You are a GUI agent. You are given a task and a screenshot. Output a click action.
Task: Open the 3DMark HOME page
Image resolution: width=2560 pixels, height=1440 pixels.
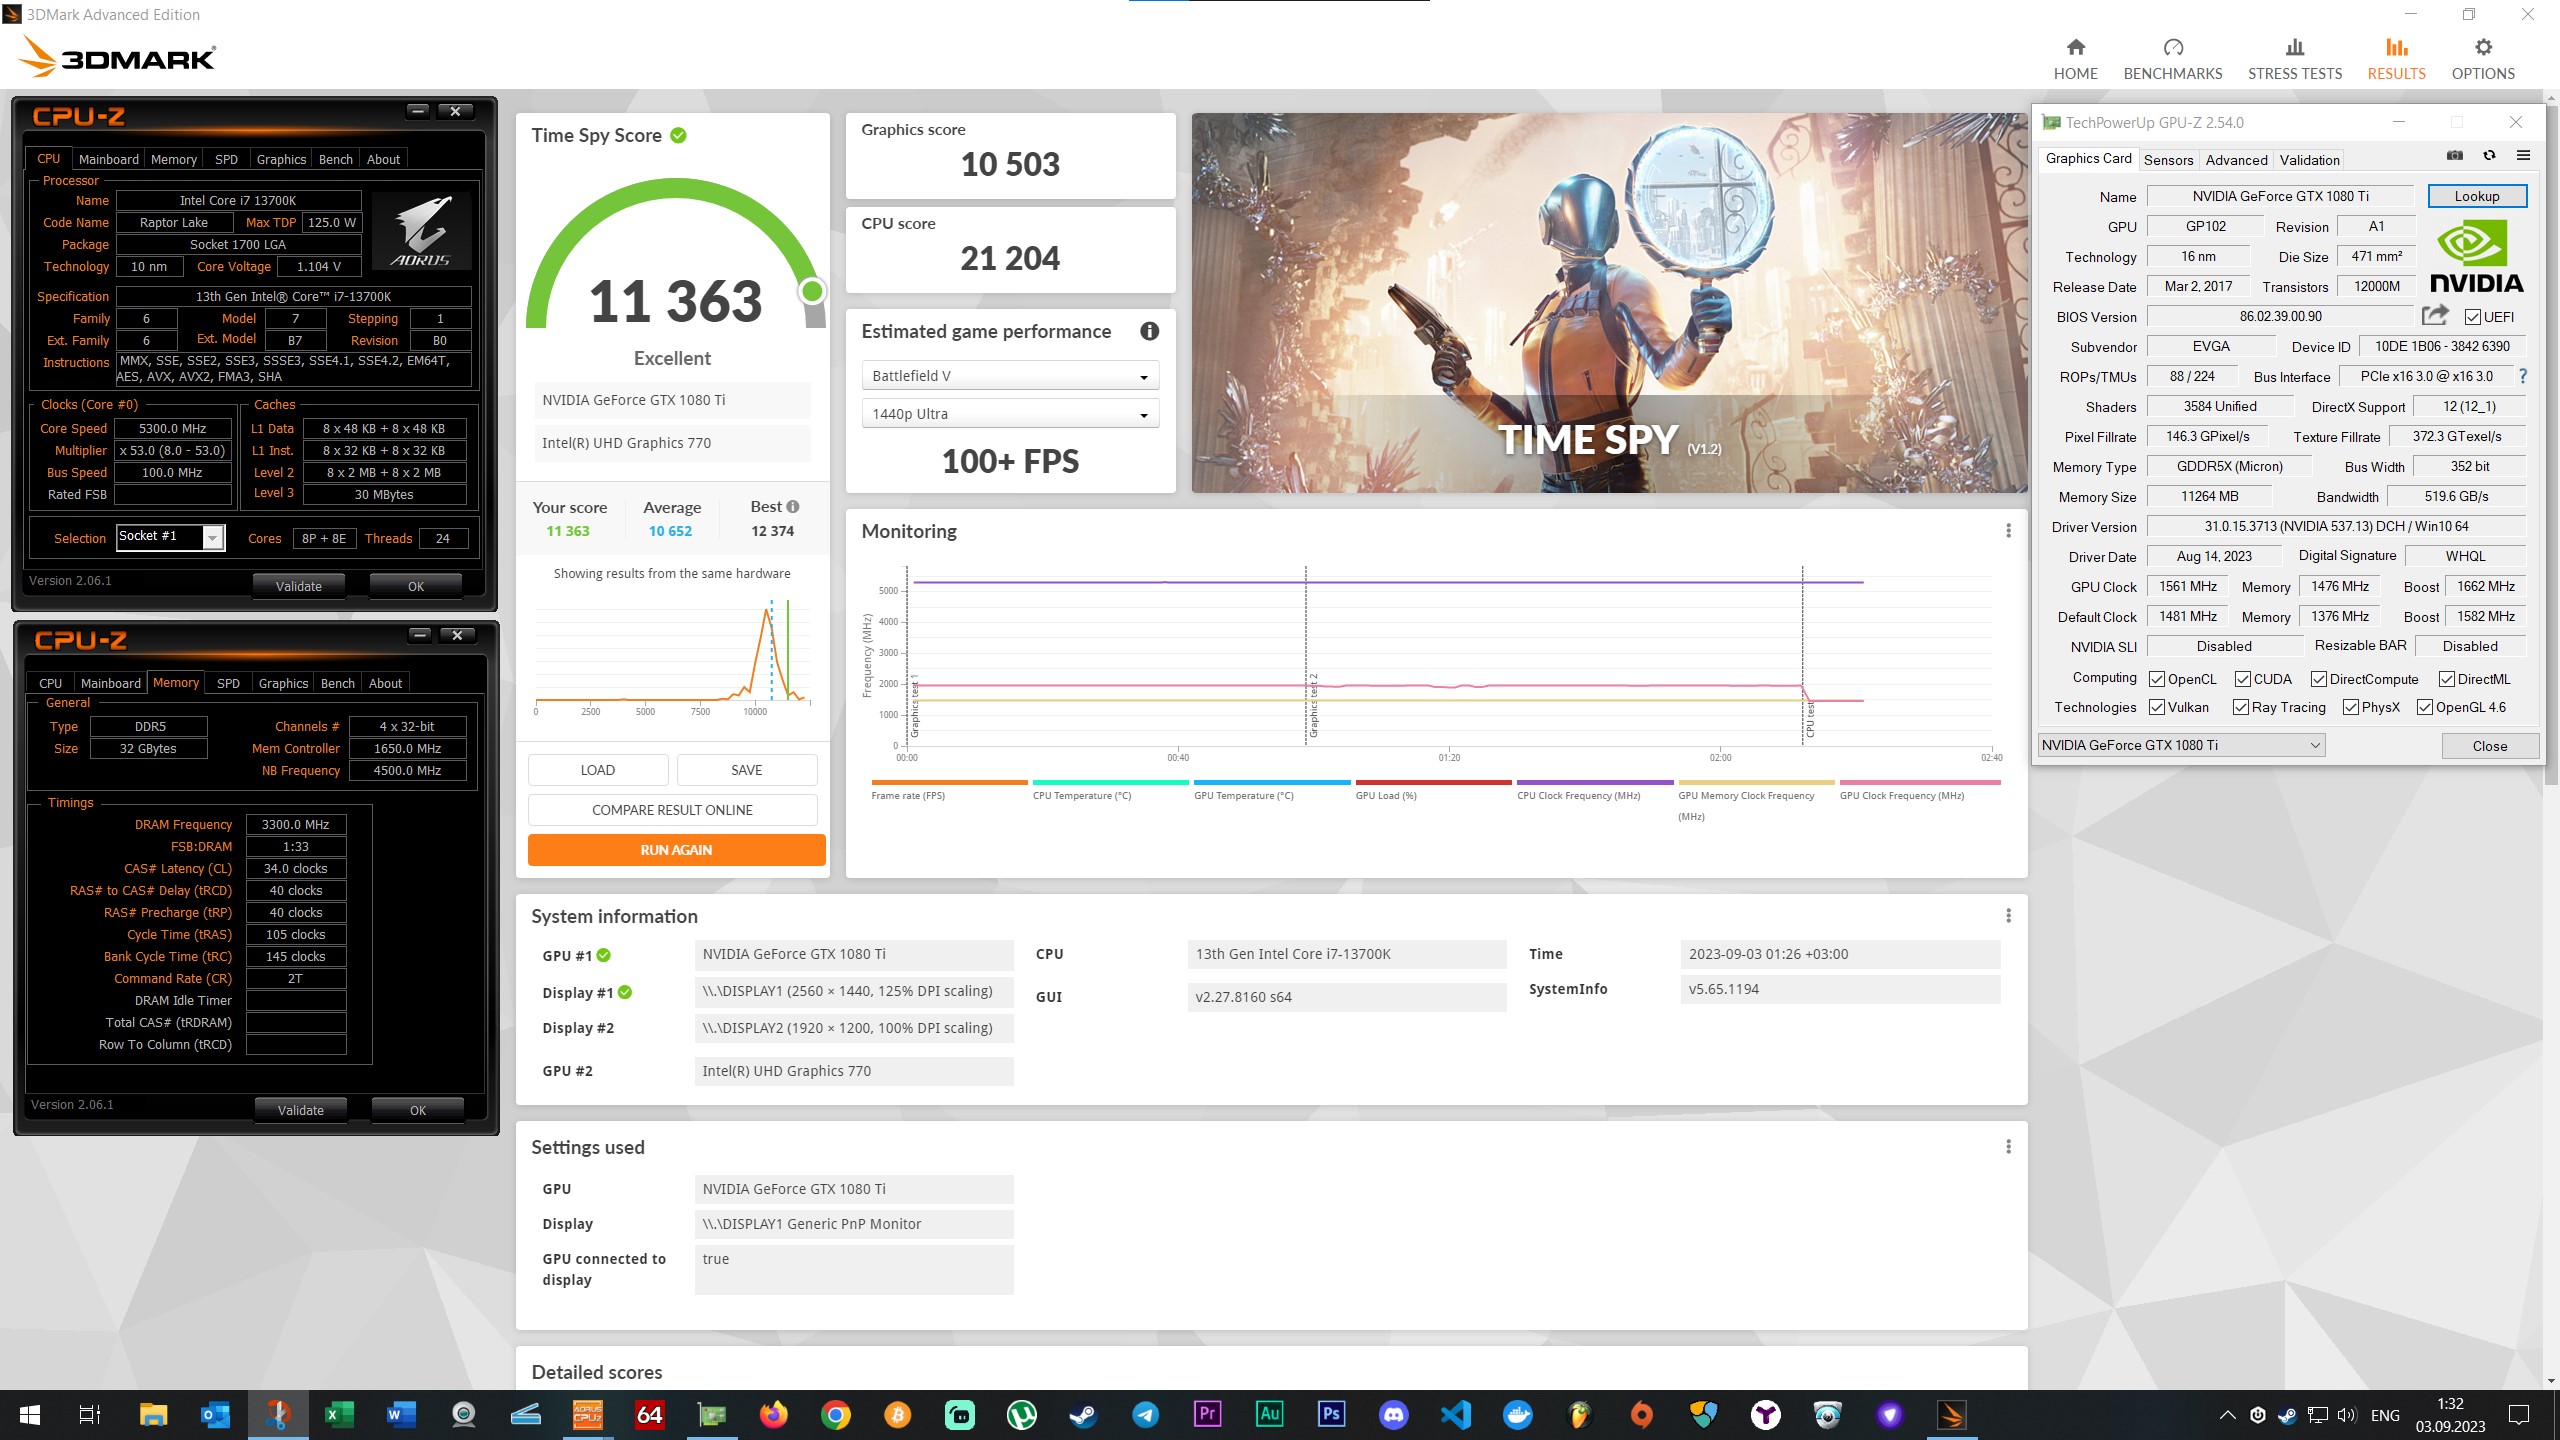2075,59
